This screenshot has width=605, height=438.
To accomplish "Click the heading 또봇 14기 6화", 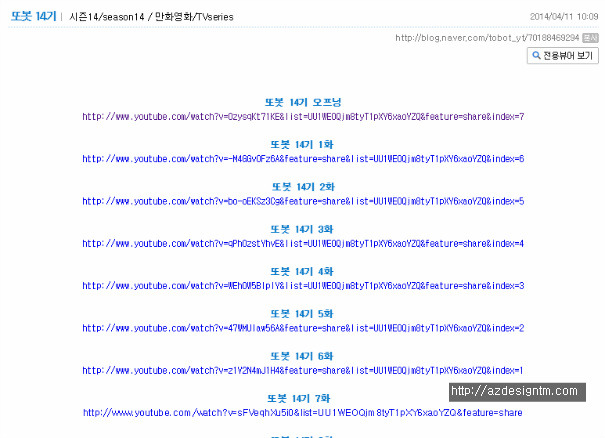I will [302, 356].
